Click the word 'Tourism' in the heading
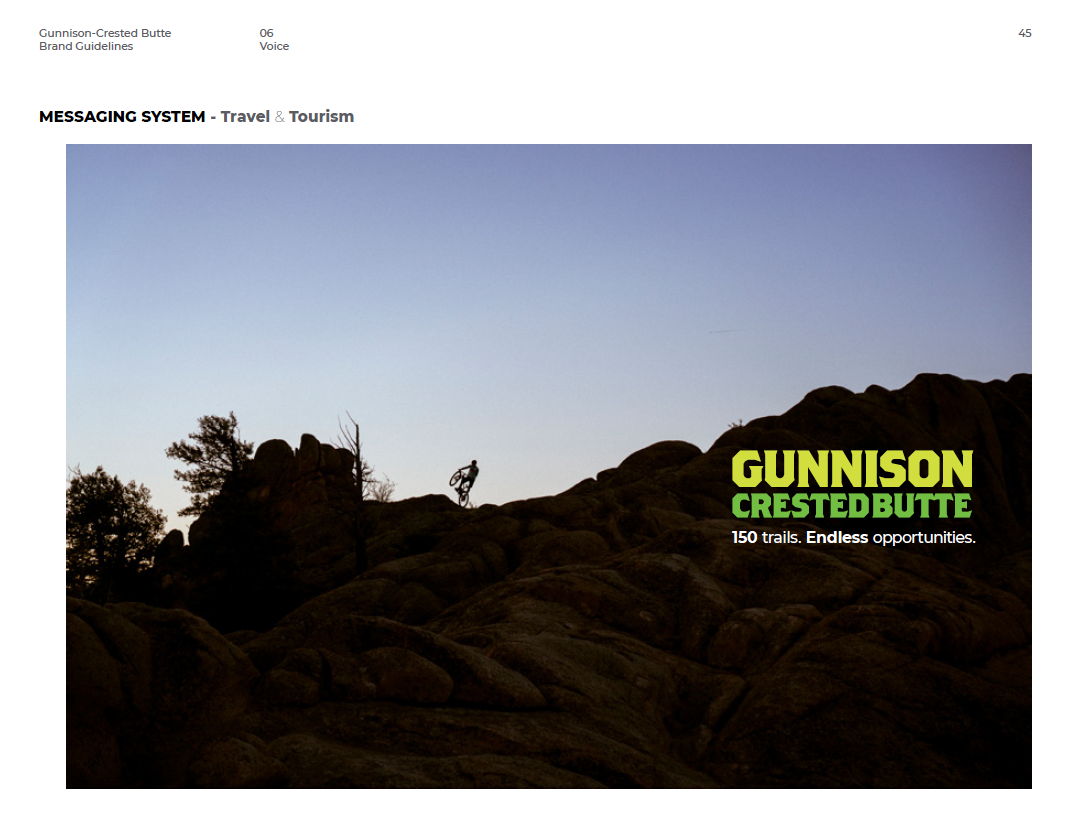The width and height of the screenshot is (1080, 815). [x=321, y=116]
